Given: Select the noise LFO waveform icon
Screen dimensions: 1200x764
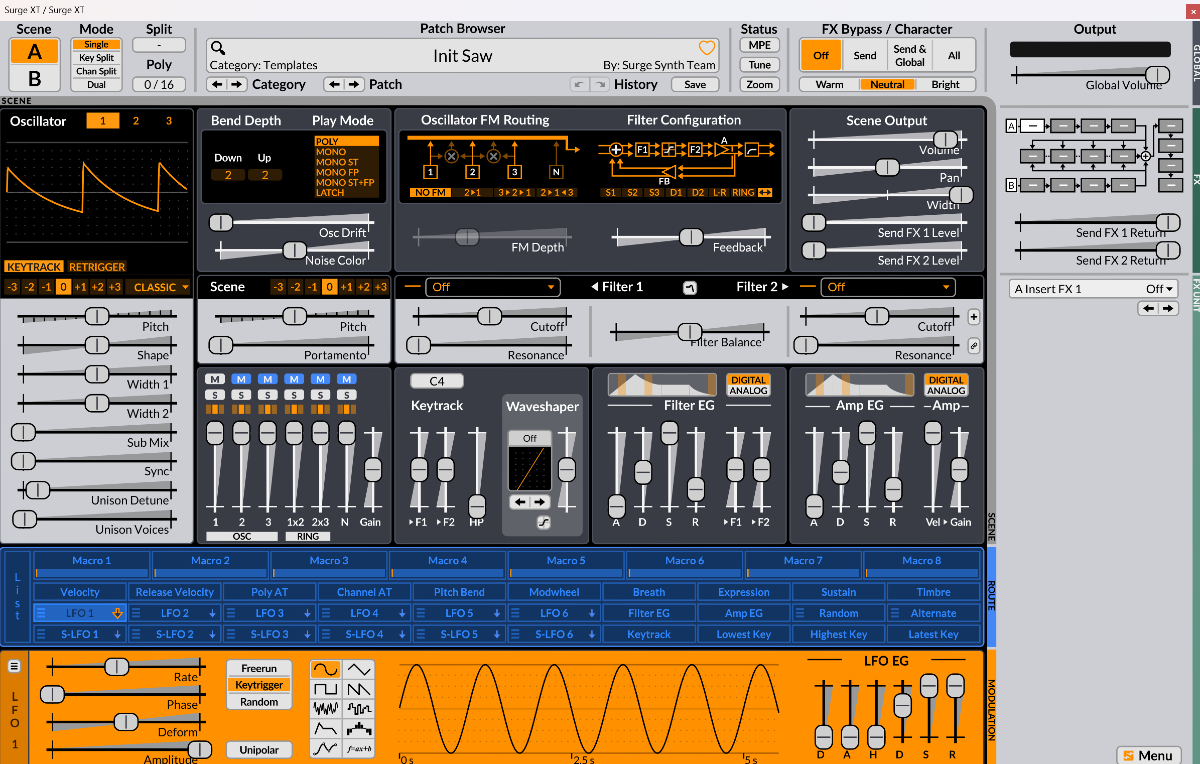Looking at the screenshot, I should tap(326, 709).
